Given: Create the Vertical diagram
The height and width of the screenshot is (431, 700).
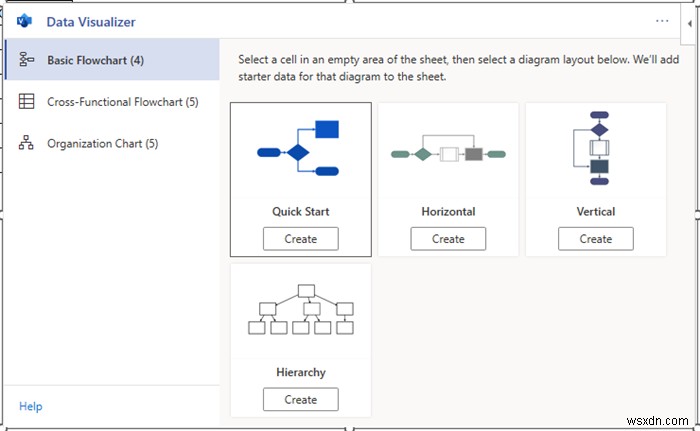Looking at the screenshot, I should coord(596,239).
